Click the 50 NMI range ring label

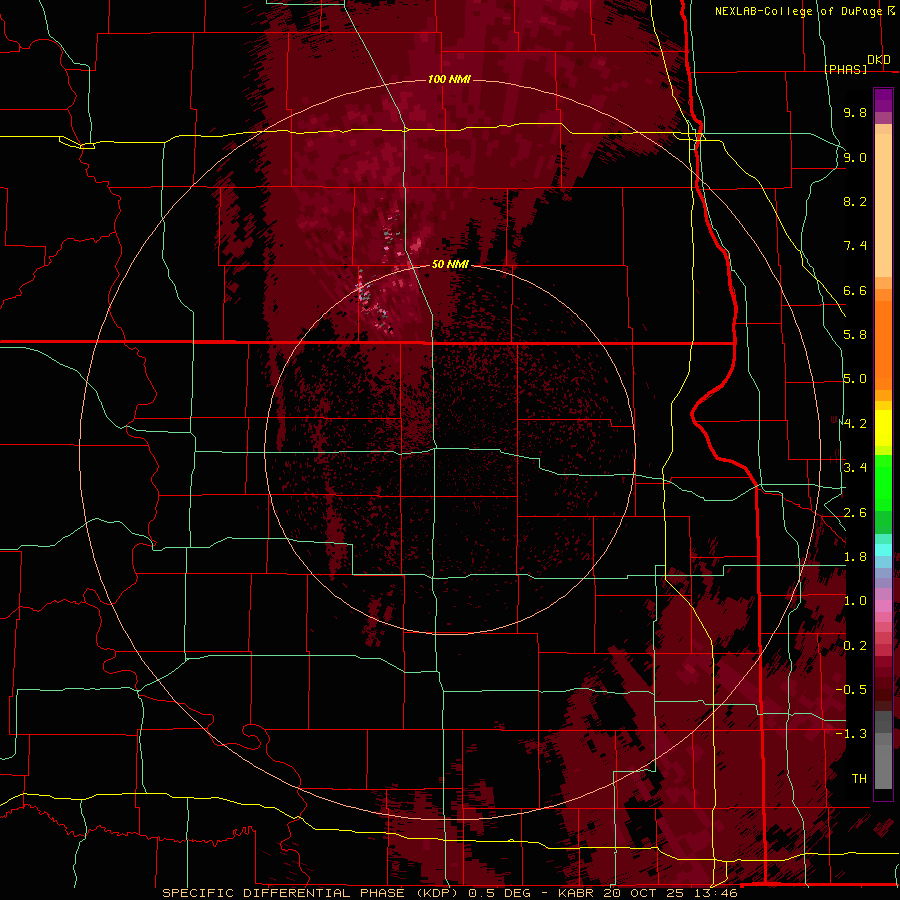[450, 264]
